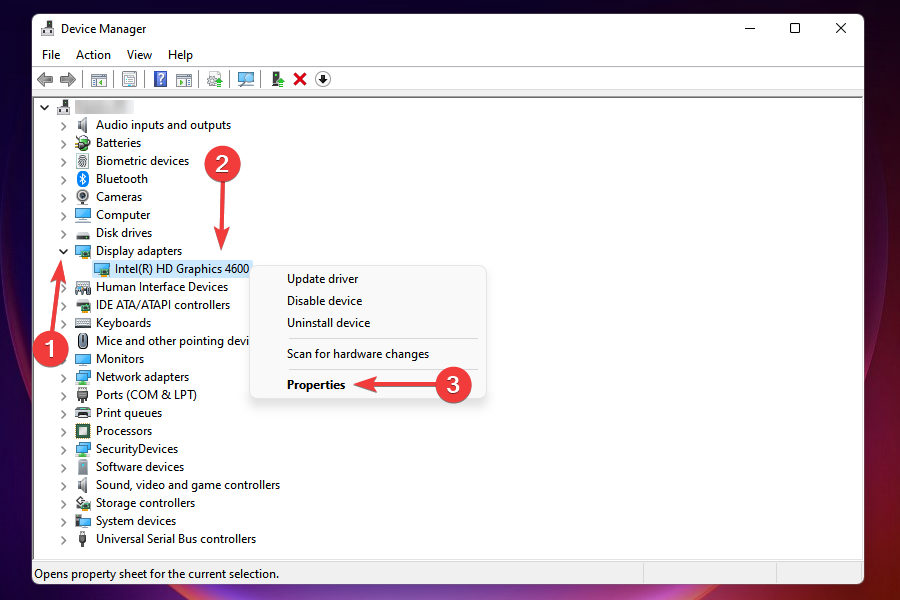Expand the Bluetooth category

pyautogui.click(x=63, y=180)
